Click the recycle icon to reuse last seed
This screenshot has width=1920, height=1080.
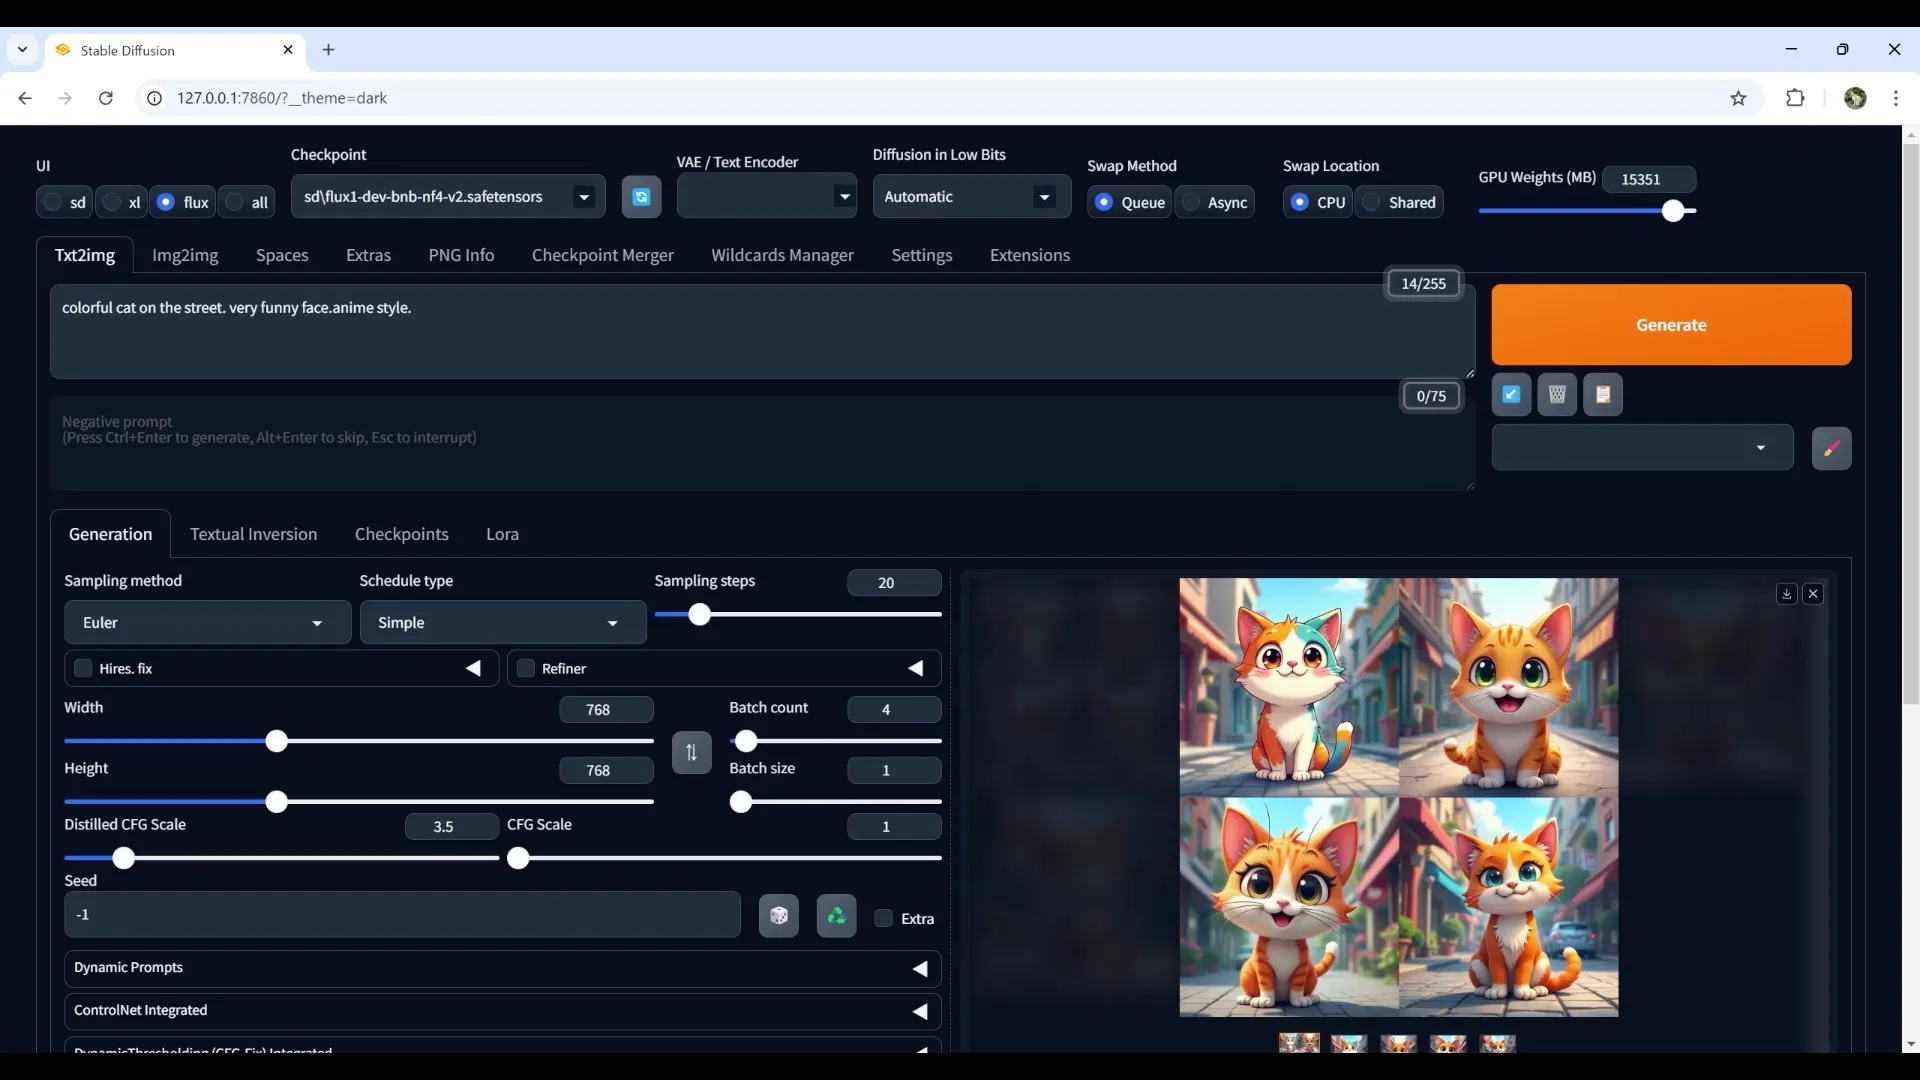[x=836, y=915]
